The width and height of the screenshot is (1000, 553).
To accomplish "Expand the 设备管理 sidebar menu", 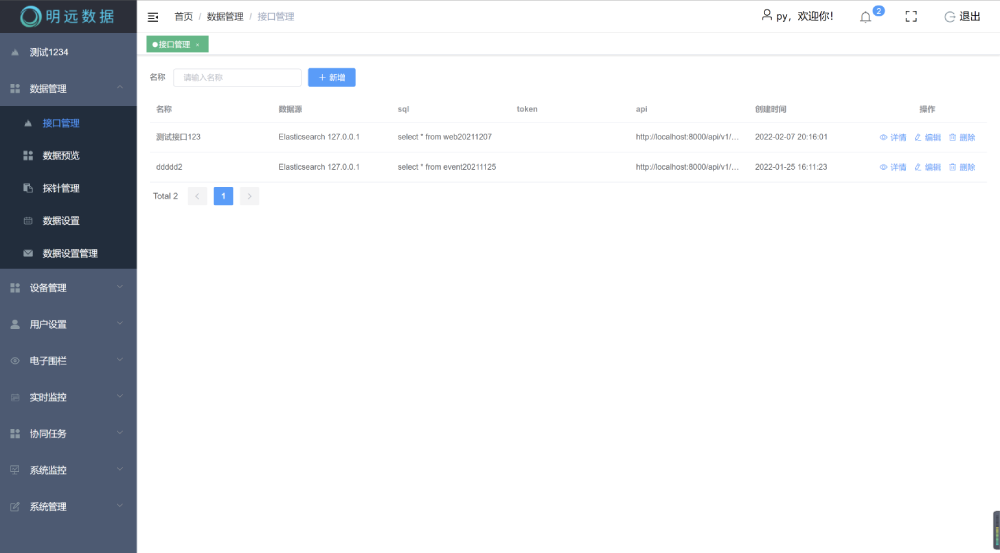I will (x=68, y=288).
